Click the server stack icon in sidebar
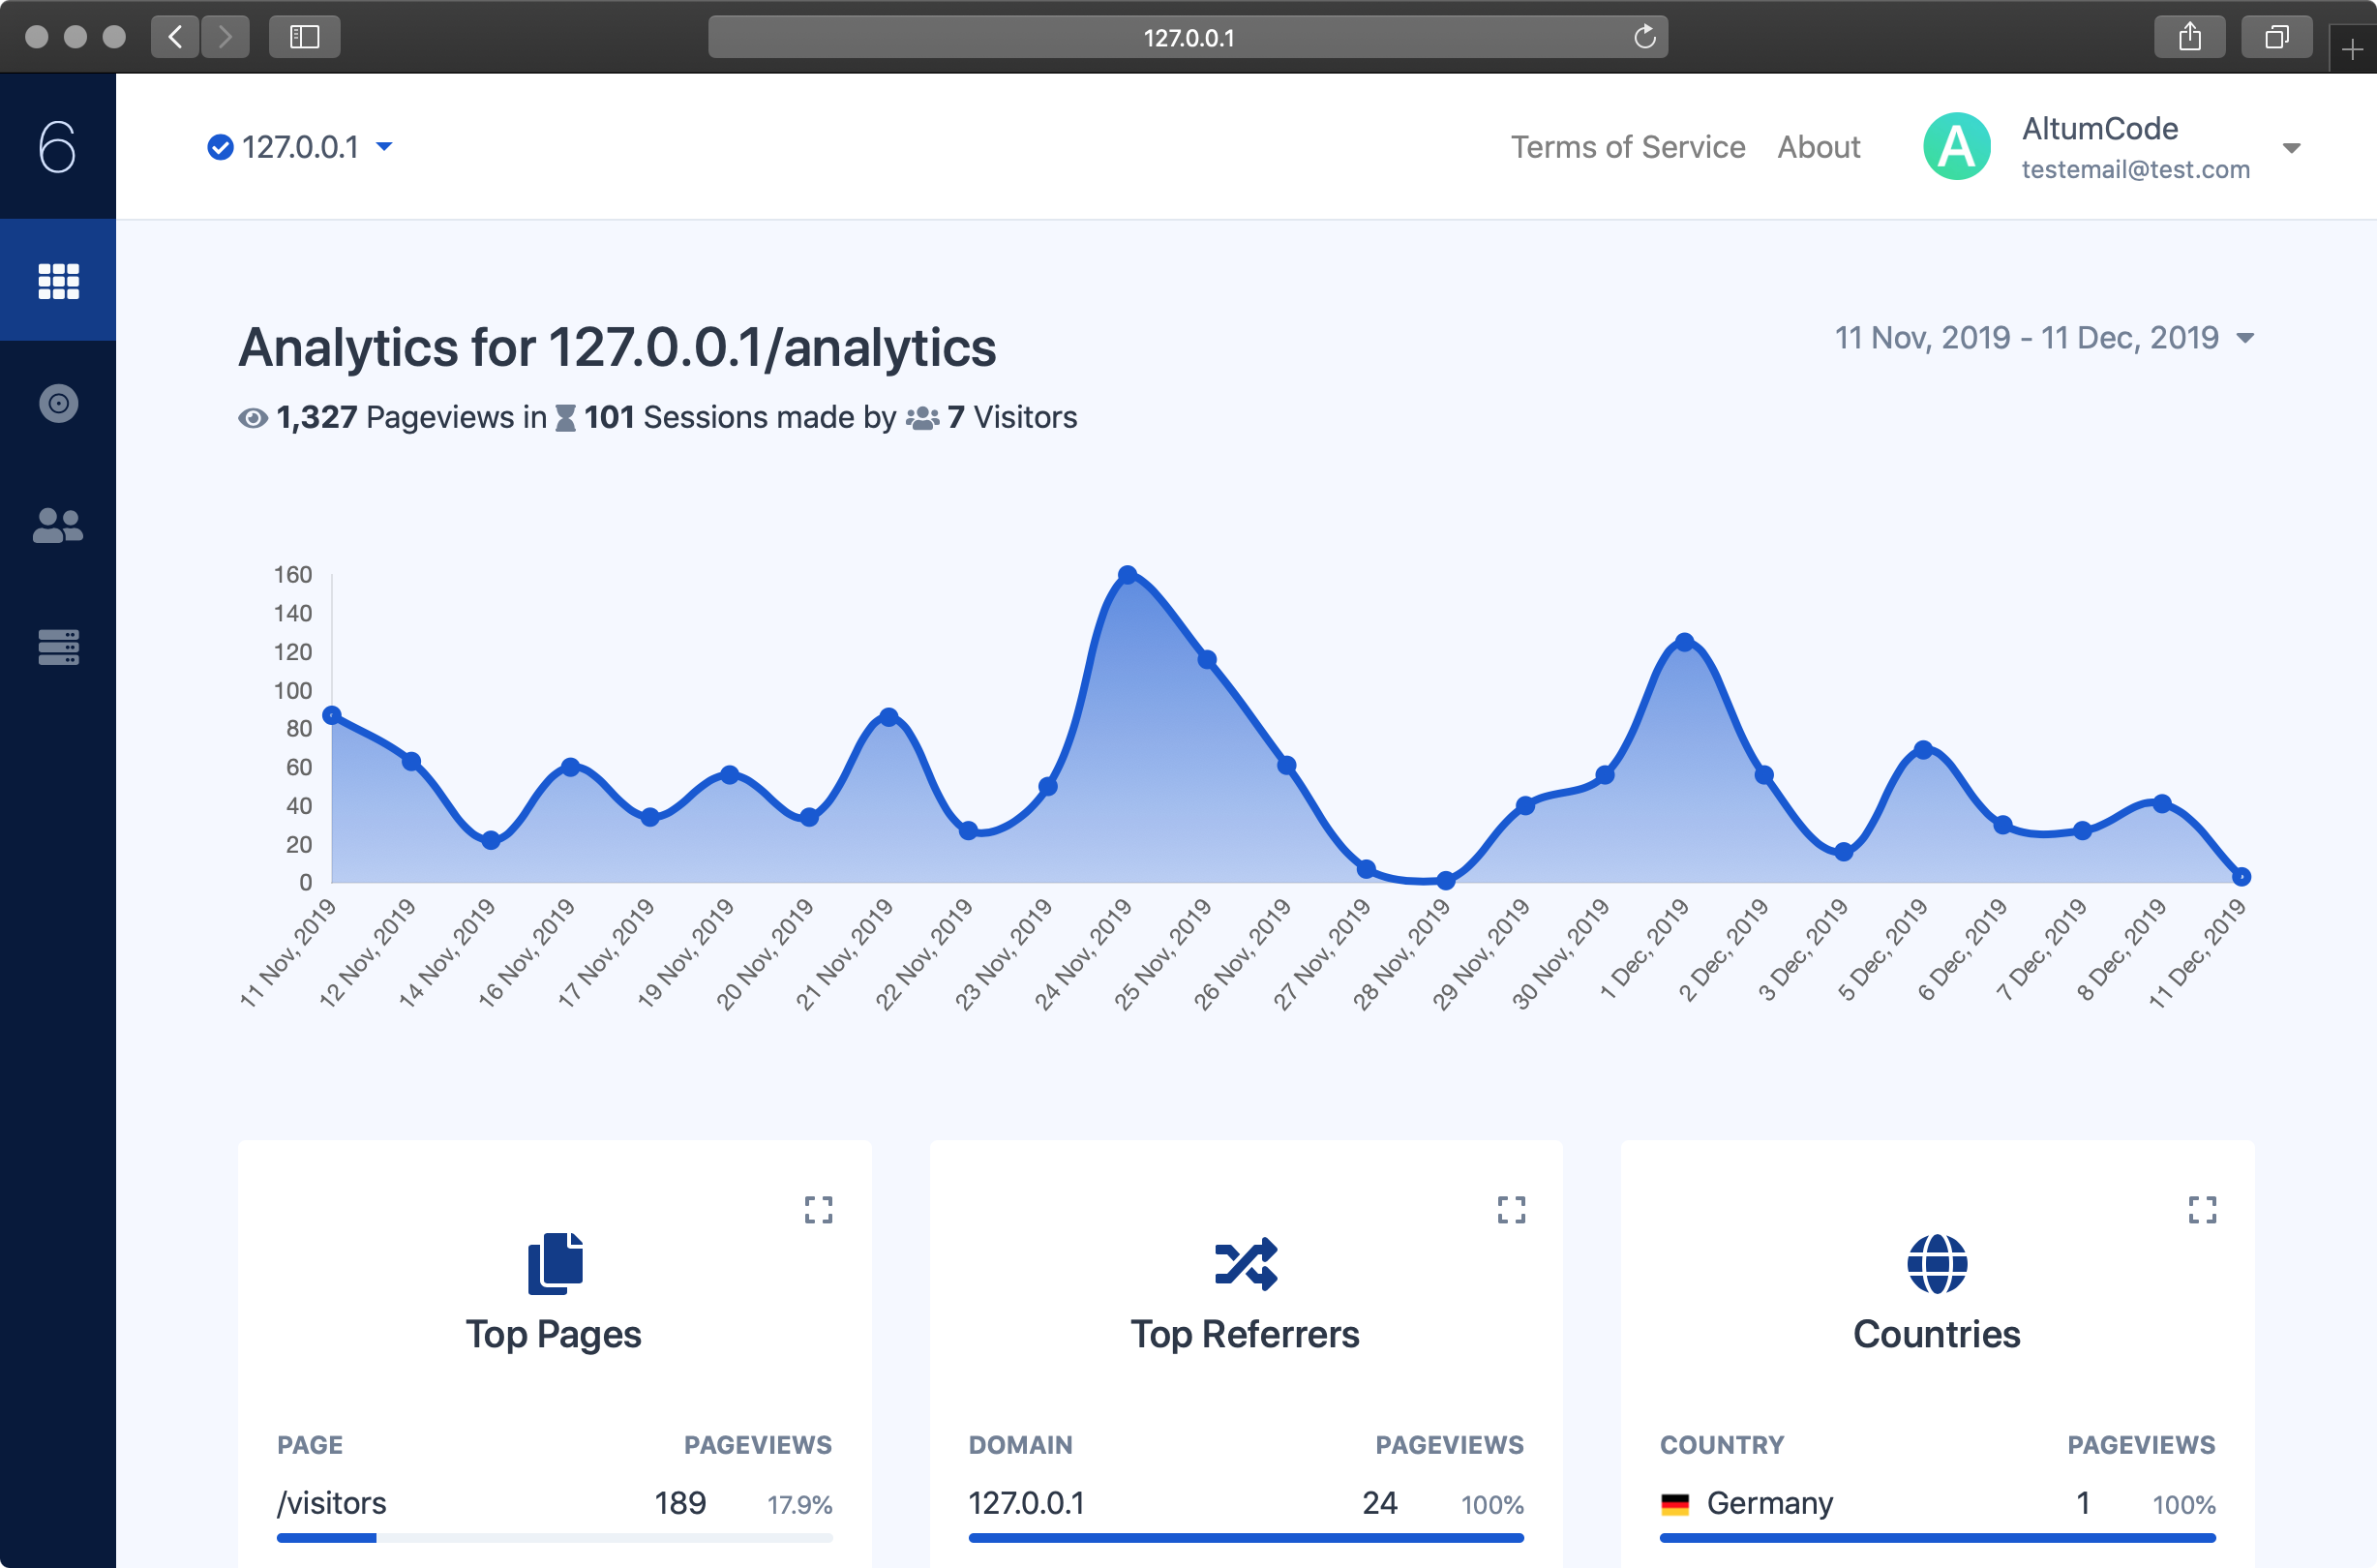This screenshot has height=1568, width=2377. pos(58,647)
